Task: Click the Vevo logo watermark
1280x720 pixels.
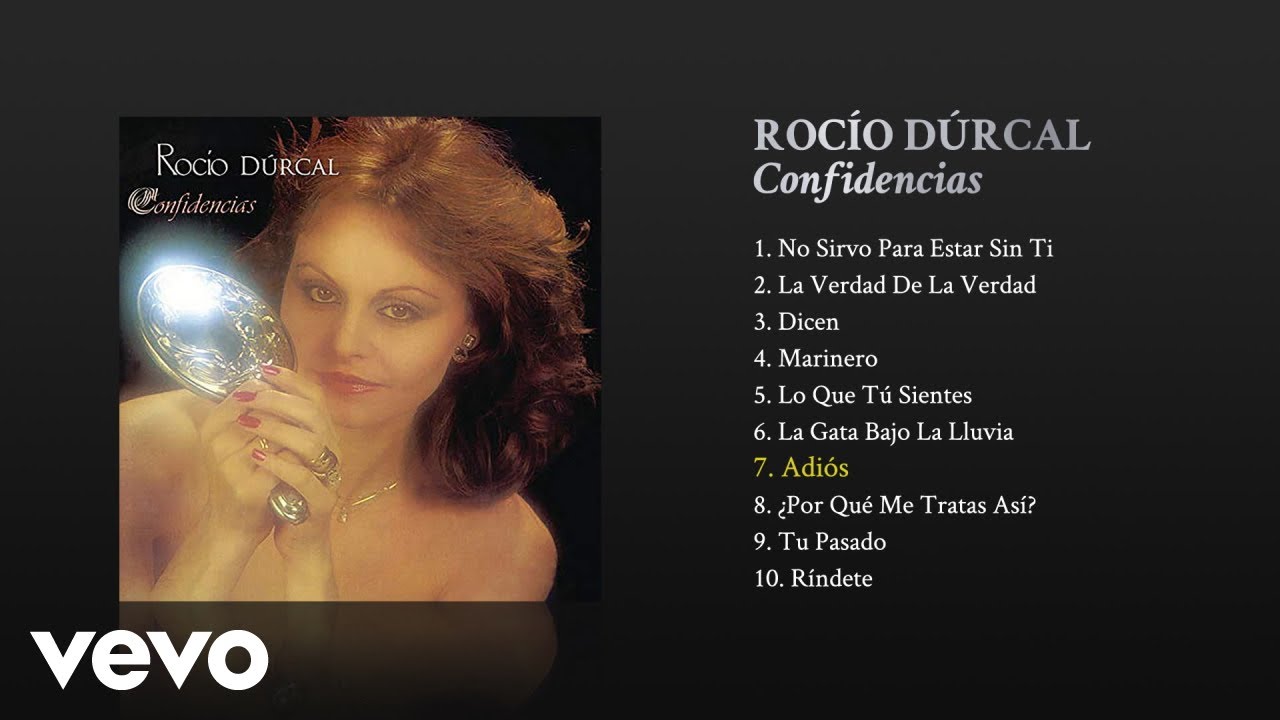Action: pos(149,661)
